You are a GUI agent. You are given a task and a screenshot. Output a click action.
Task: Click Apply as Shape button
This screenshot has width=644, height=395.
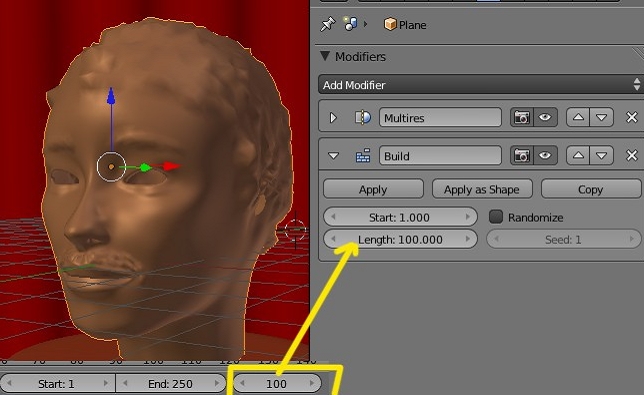(482, 189)
